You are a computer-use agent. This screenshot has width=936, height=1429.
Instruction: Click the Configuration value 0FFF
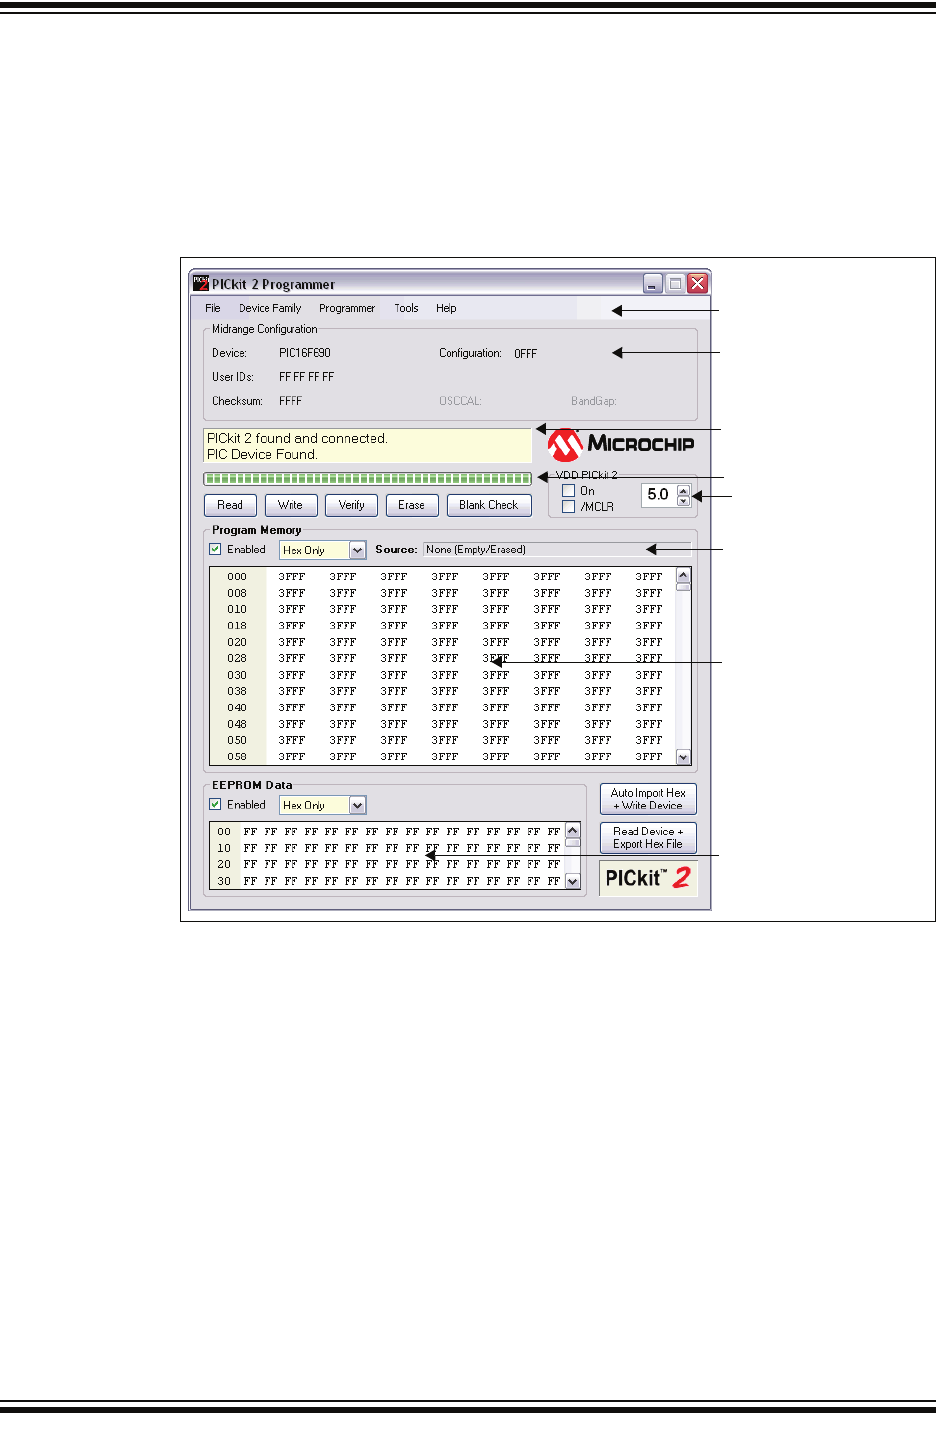tap(526, 353)
